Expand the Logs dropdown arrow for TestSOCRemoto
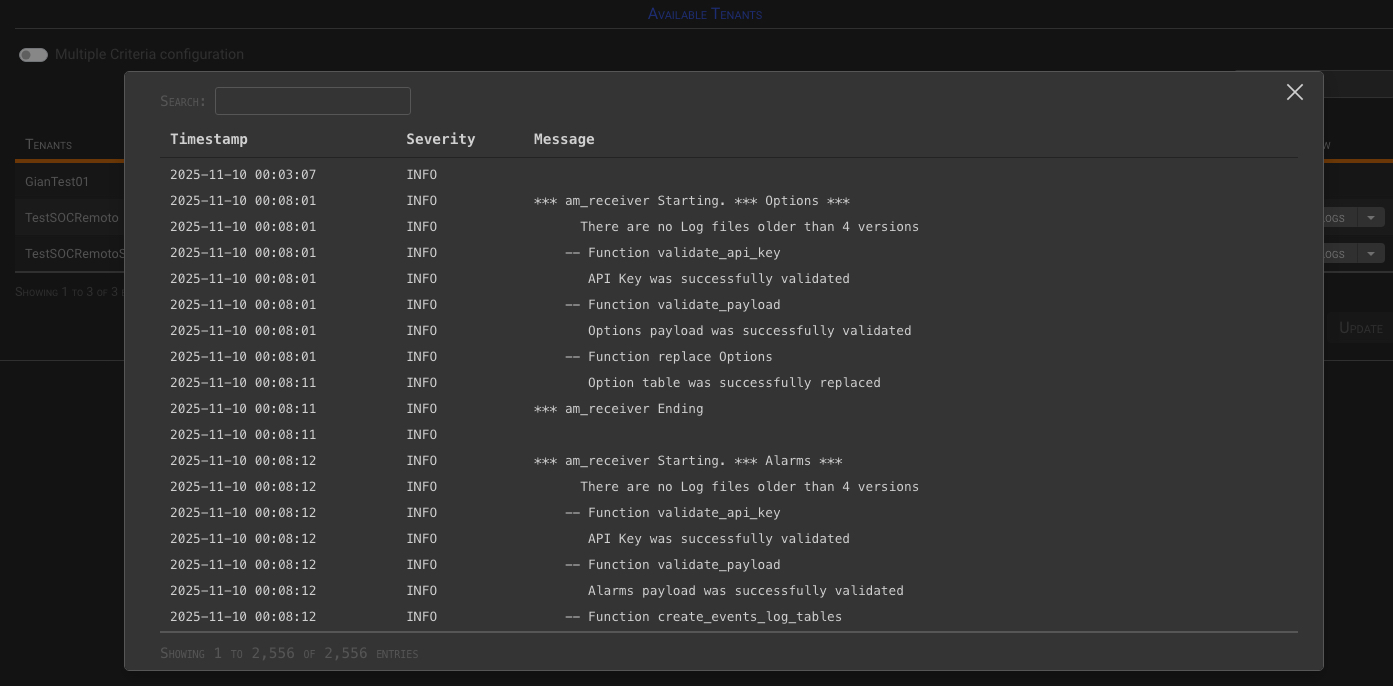Screen dimensions: 1393x686 [x=1371, y=218]
